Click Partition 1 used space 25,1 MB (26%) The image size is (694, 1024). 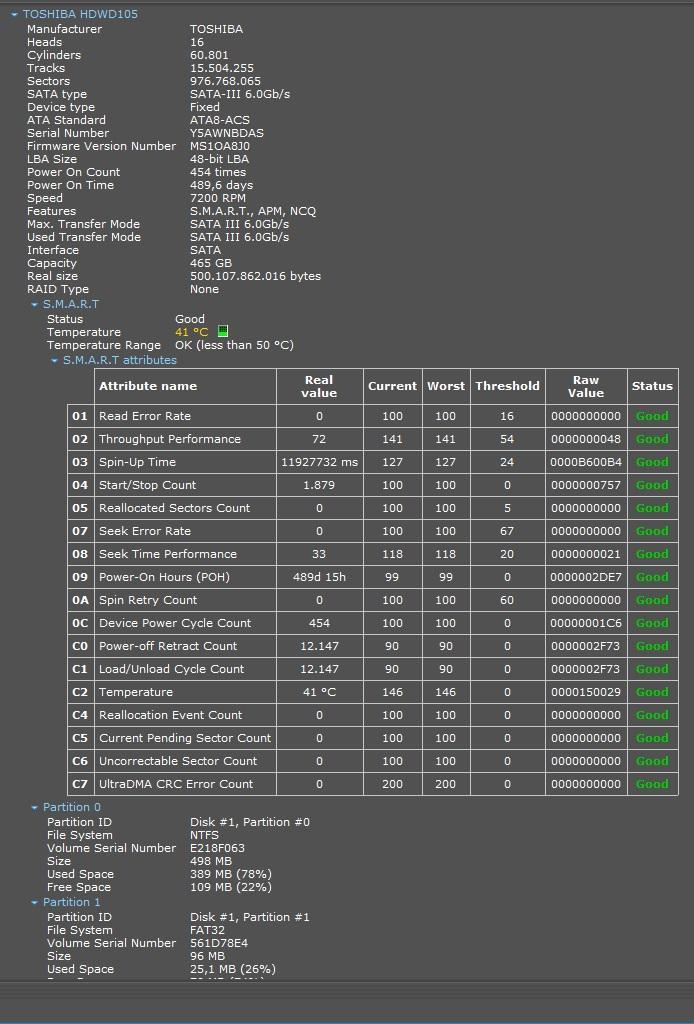coord(233,969)
